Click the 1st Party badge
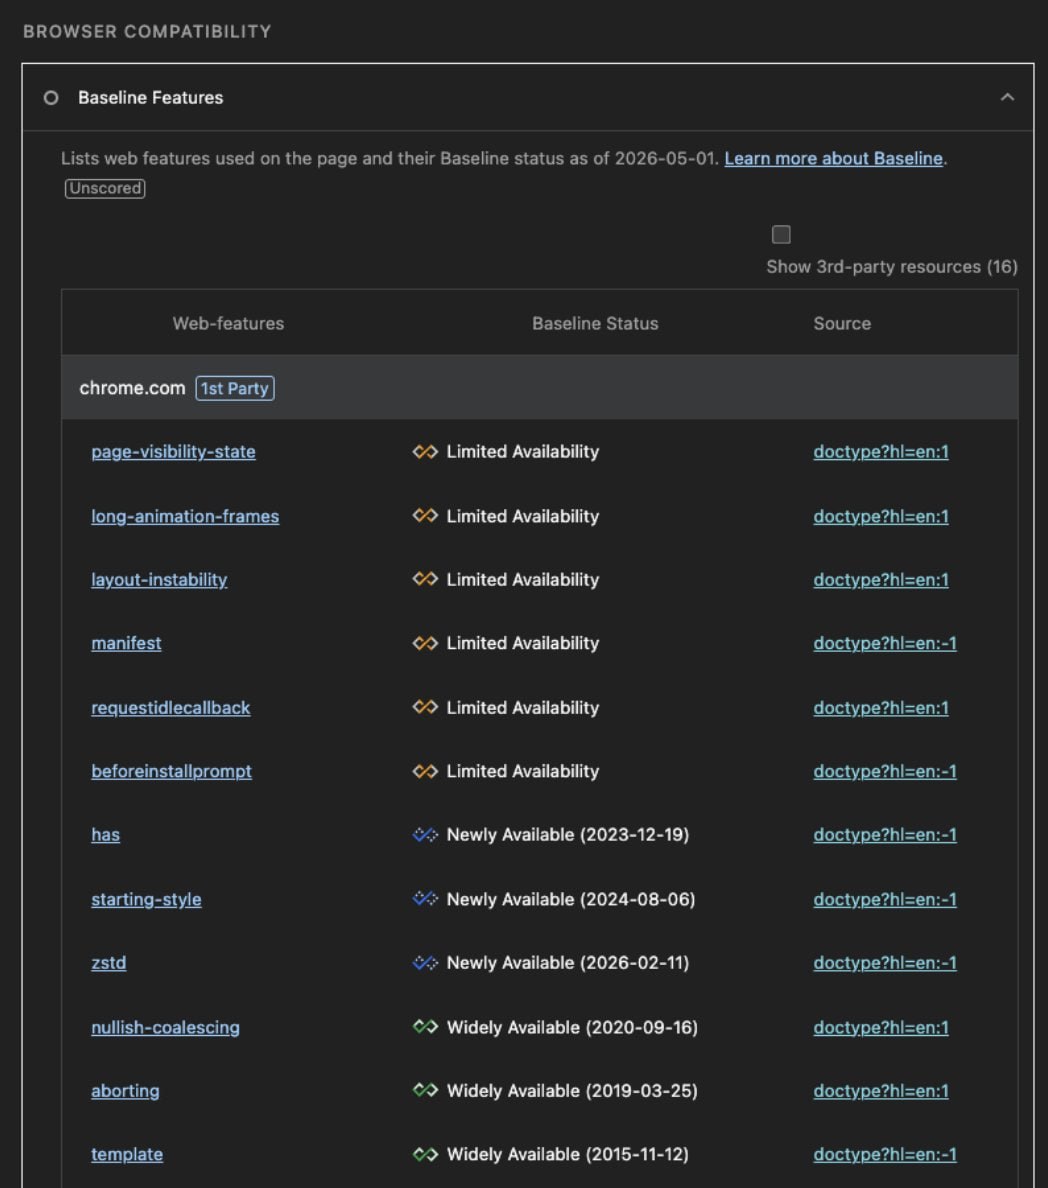1048x1188 pixels. pyautogui.click(x=235, y=389)
